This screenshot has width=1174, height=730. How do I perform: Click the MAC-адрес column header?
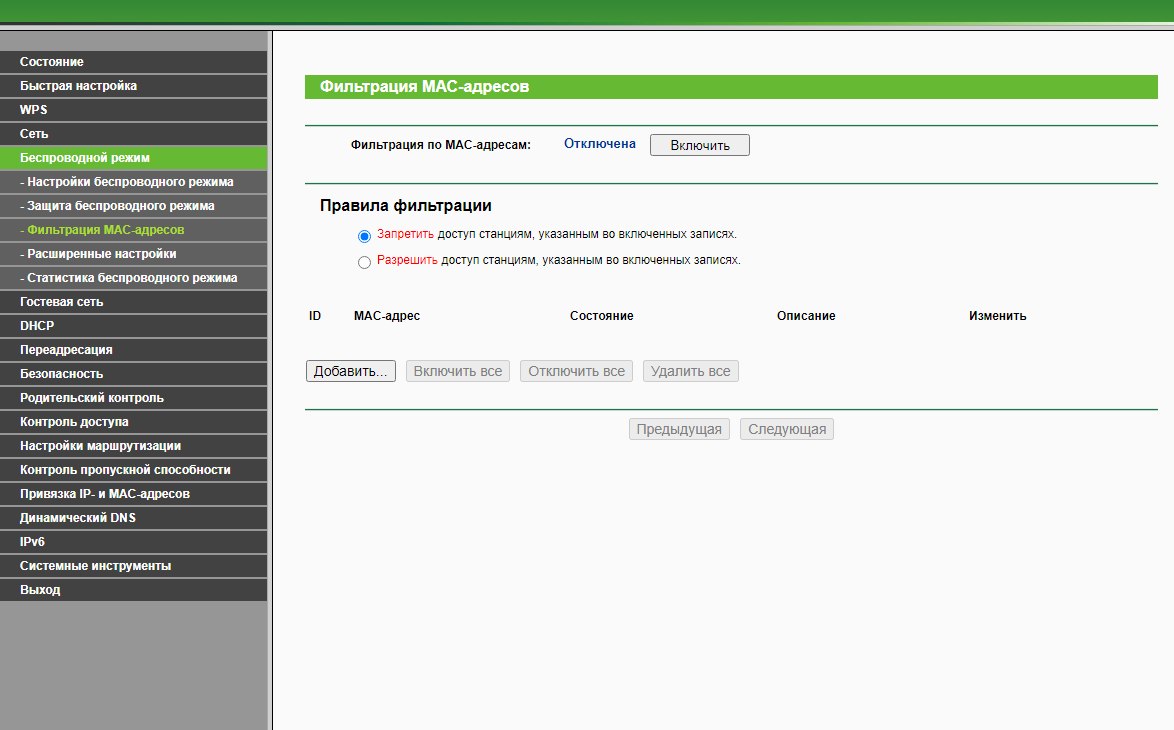click(386, 316)
